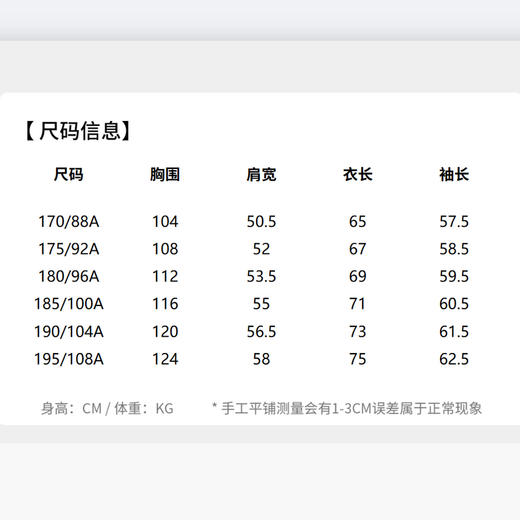Click the 肩宽 column header
Image resolution: width=520 pixels, height=520 pixels.
261,174
